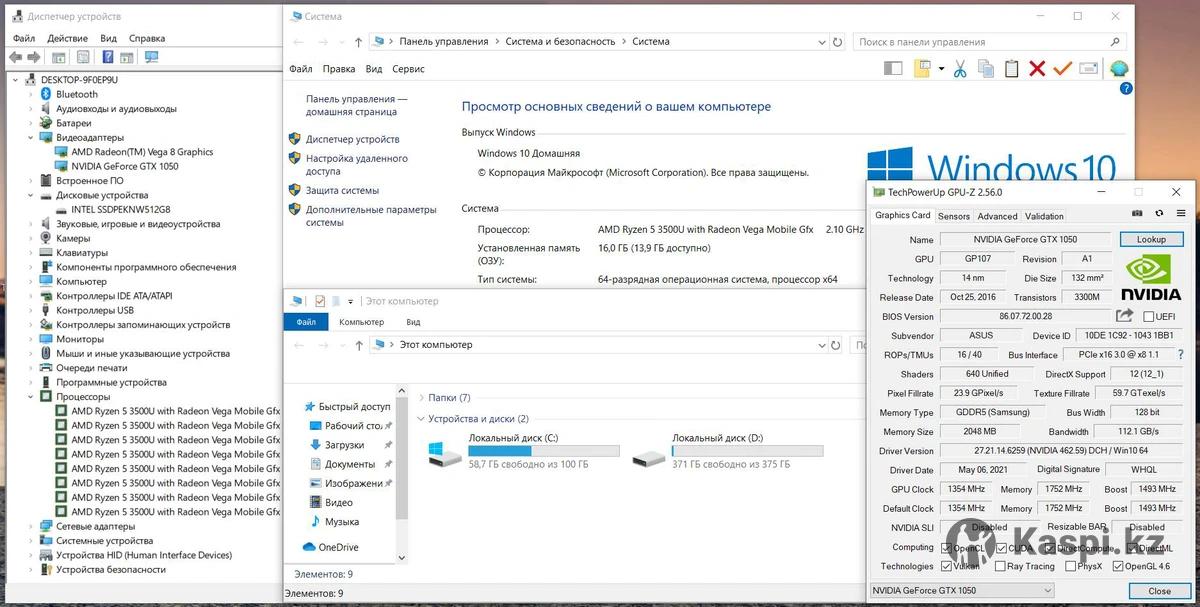Screen dimensions: 1200x607
Task: Click the Bus Interface question mark icon
Action: click(1181, 355)
